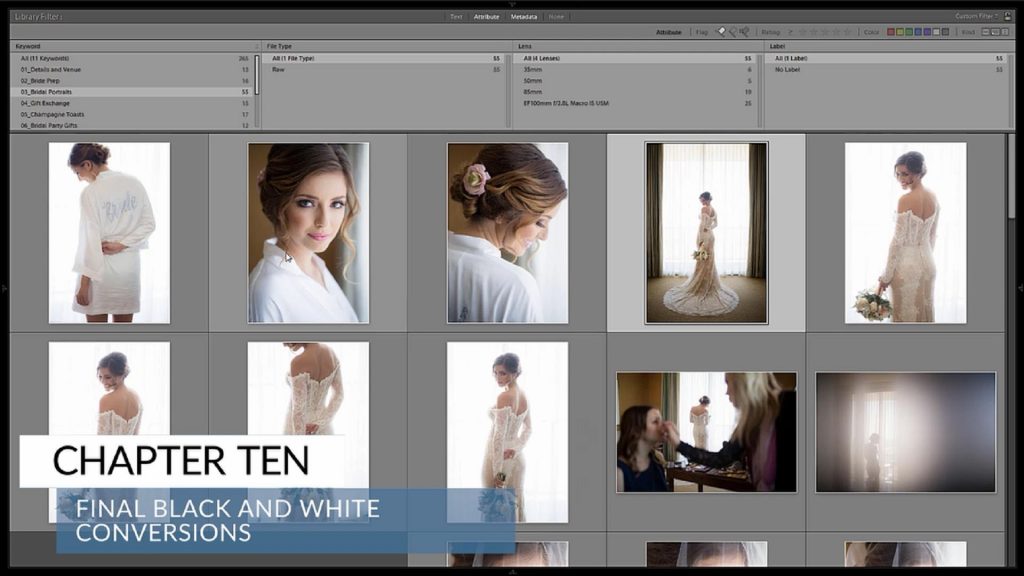
Task: Select 'All (1 File Type)' row
Action: [384, 58]
